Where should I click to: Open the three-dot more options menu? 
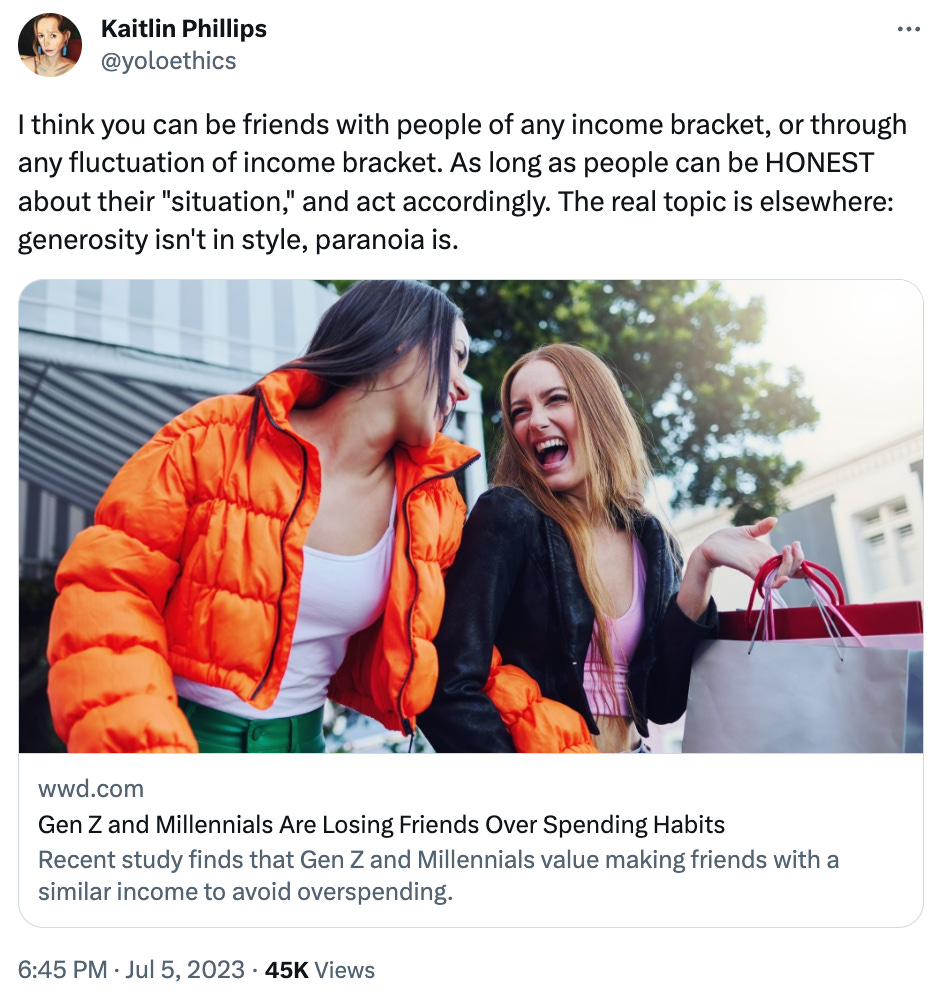click(908, 29)
